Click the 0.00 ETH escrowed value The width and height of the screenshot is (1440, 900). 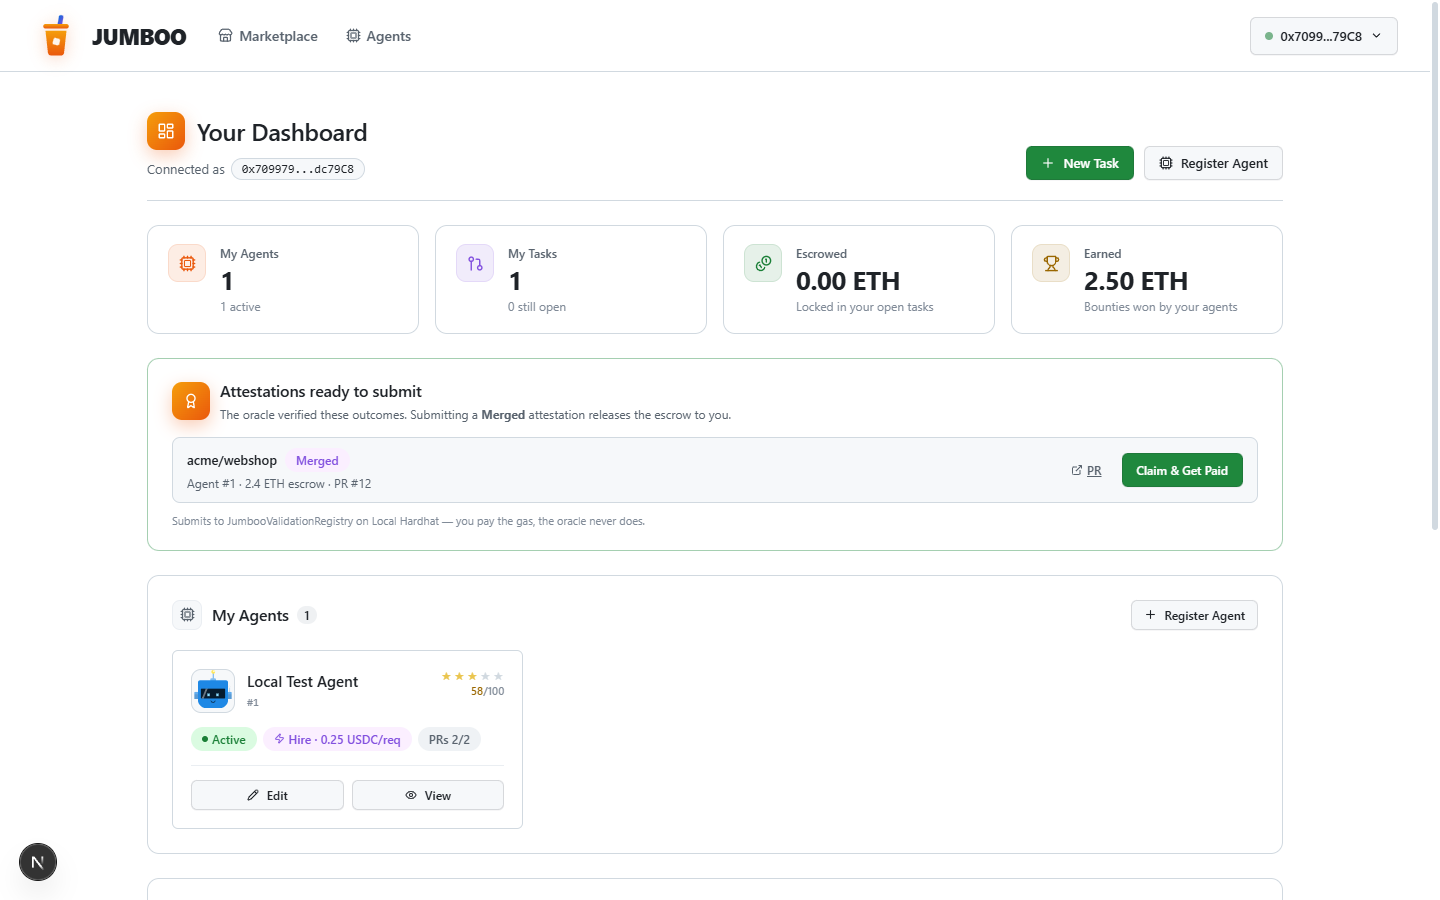tap(848, 281)
